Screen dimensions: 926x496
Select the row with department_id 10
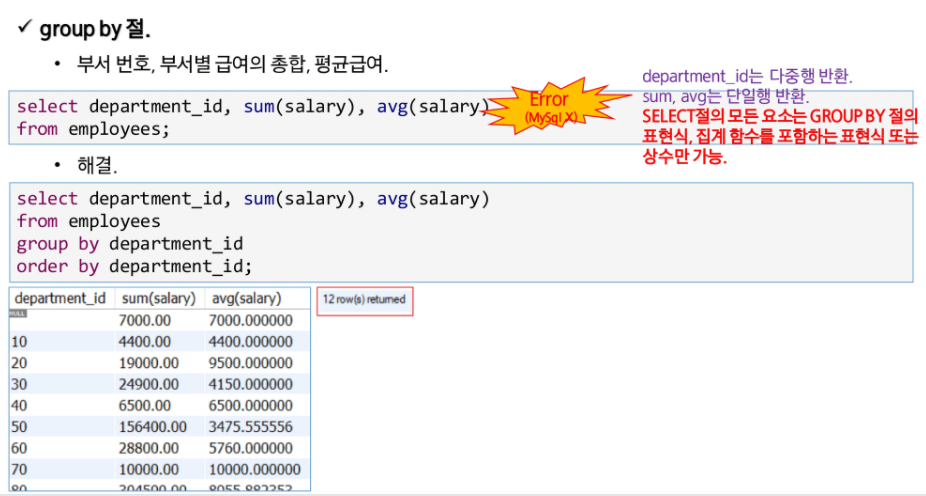pyautogui.click(x=159, y=341)
